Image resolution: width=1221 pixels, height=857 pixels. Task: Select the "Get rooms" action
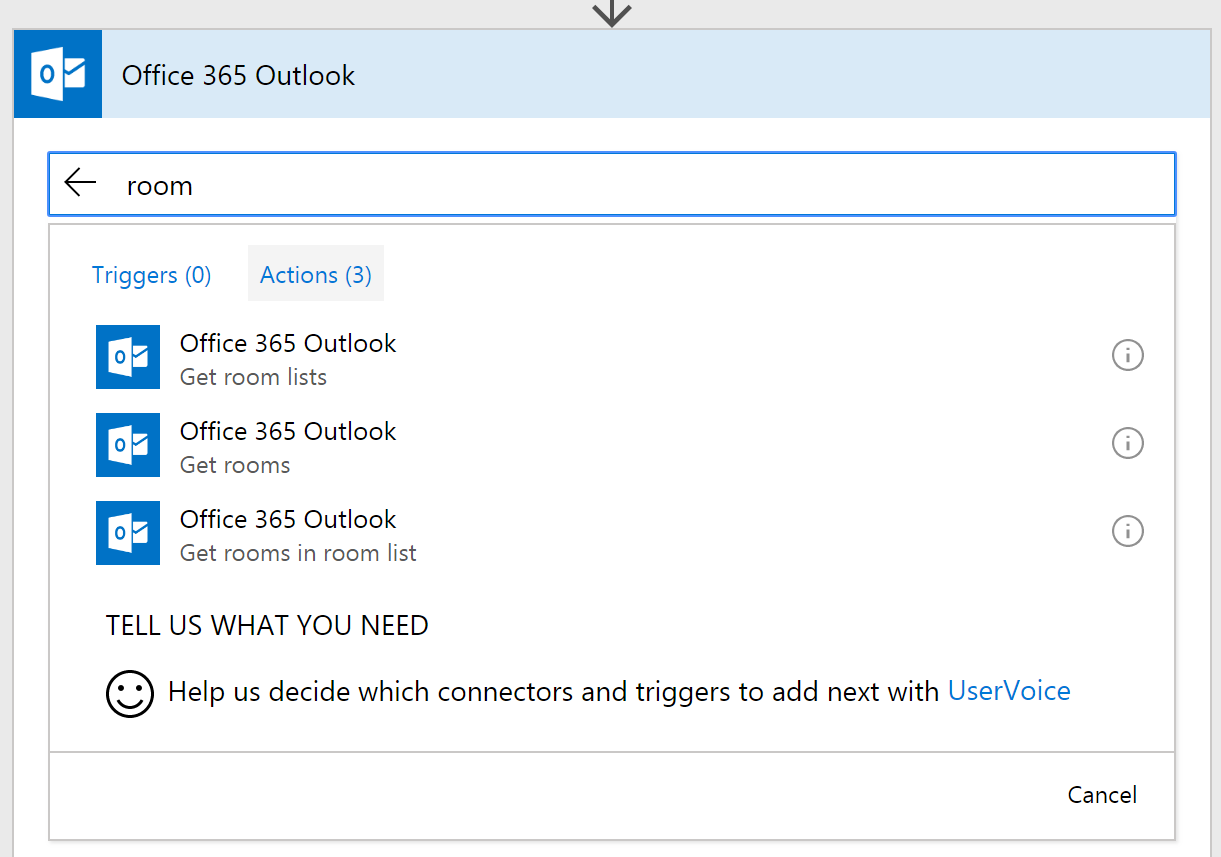(x=235, y=465)
